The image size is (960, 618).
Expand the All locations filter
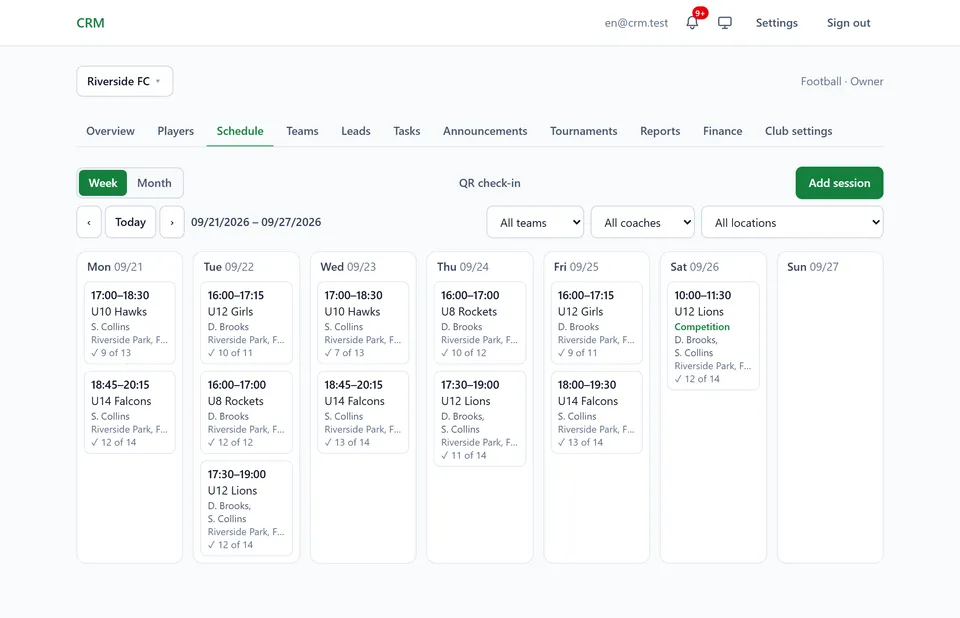pyautogui.click(x=792, y=222)
